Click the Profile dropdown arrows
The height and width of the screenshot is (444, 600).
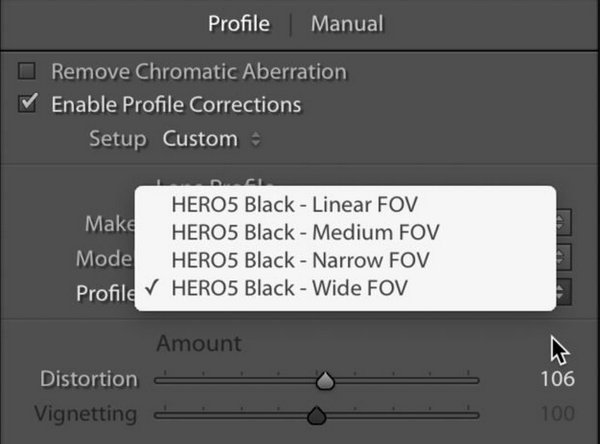(563, 292)
